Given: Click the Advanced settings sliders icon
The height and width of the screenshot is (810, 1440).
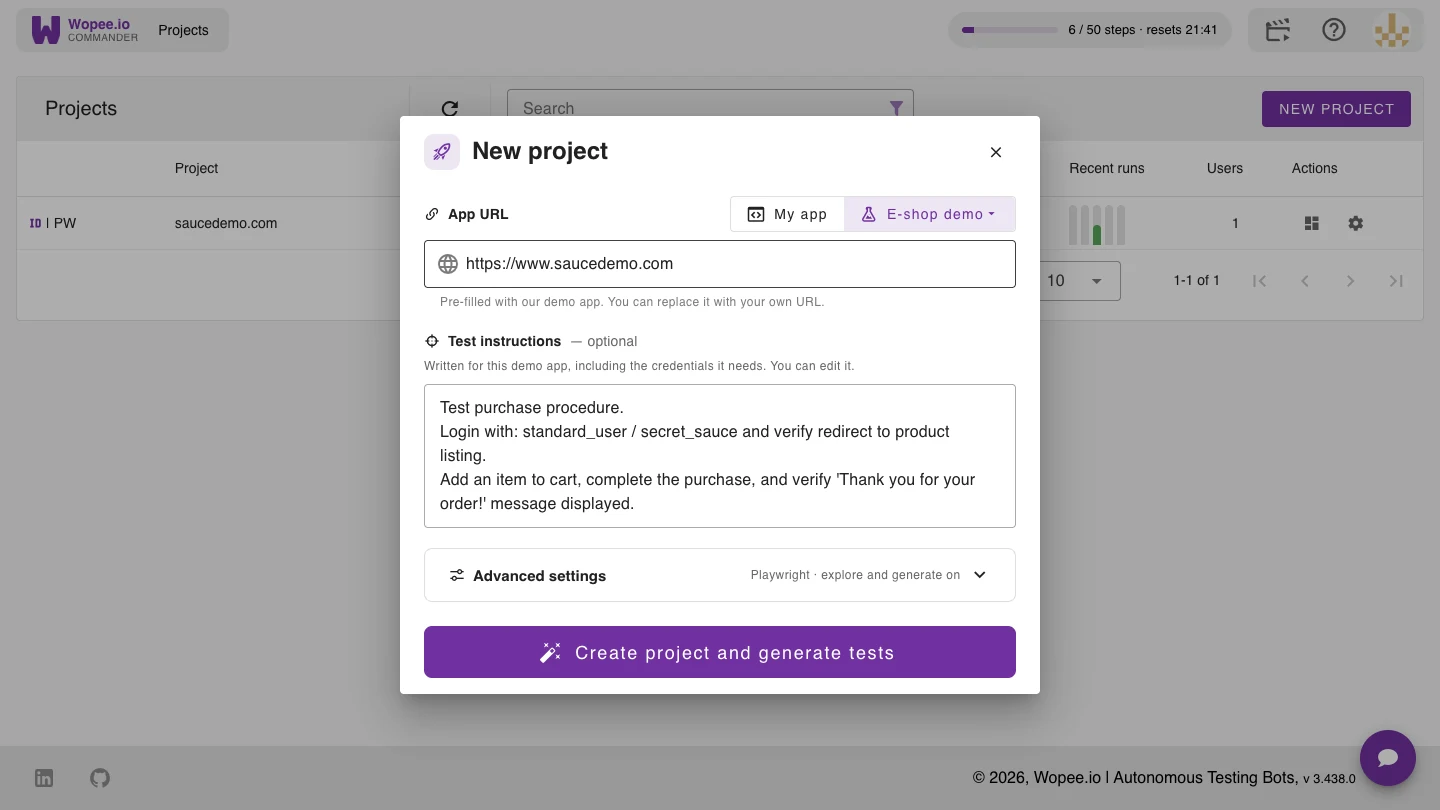Looking at the screenshot, I should (457, 575).
